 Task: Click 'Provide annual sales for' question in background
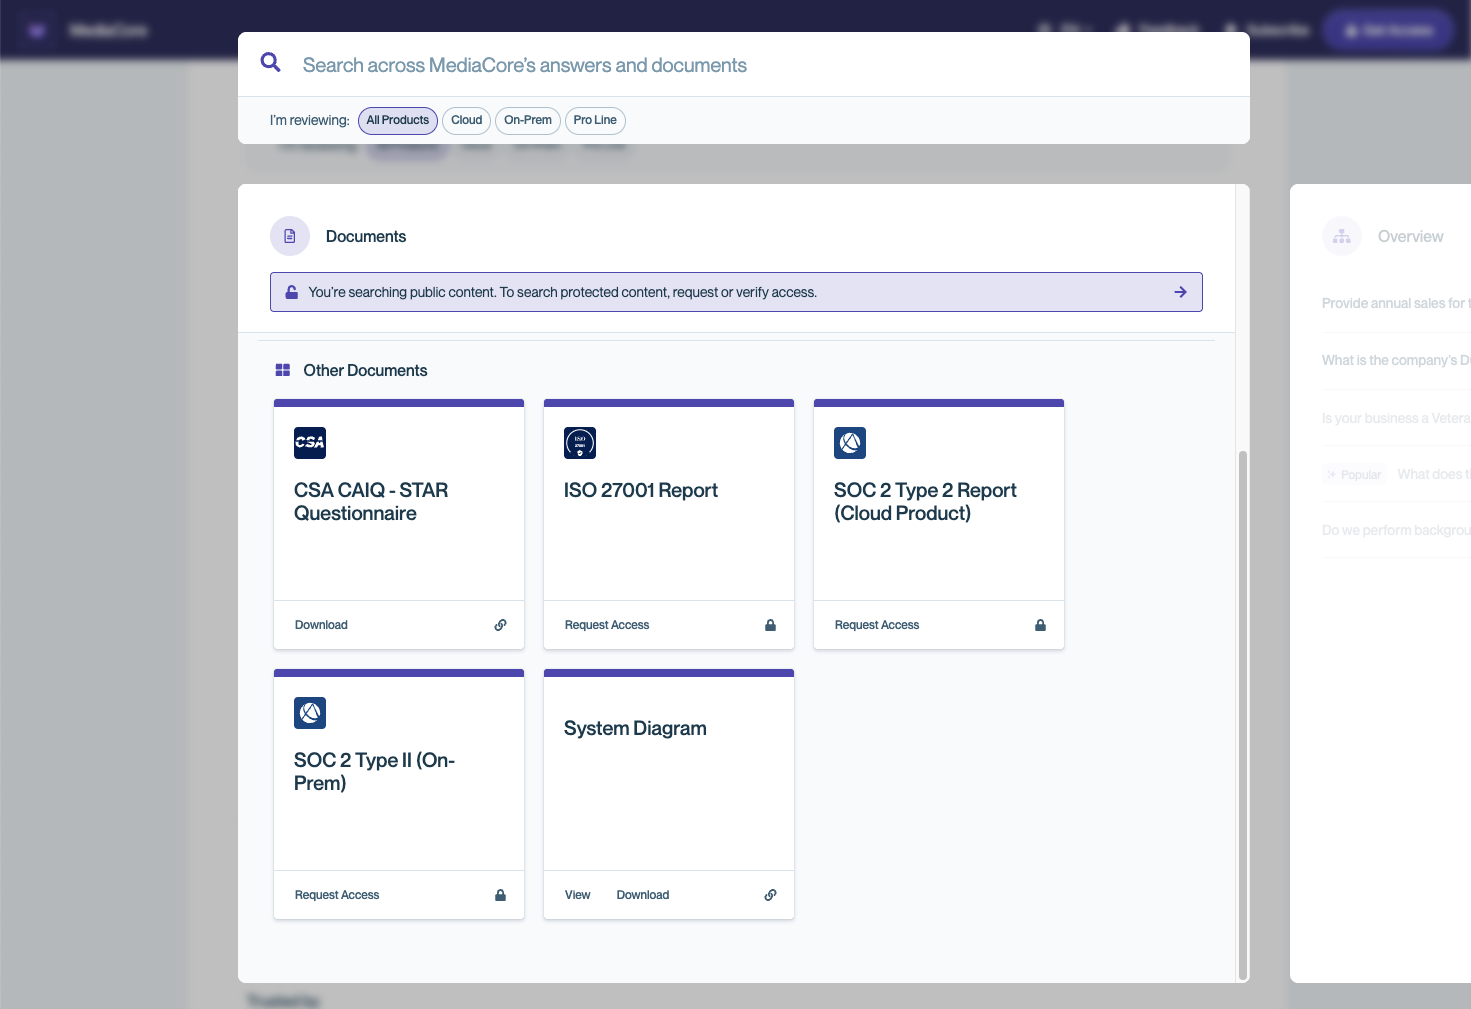(1396, 303)
